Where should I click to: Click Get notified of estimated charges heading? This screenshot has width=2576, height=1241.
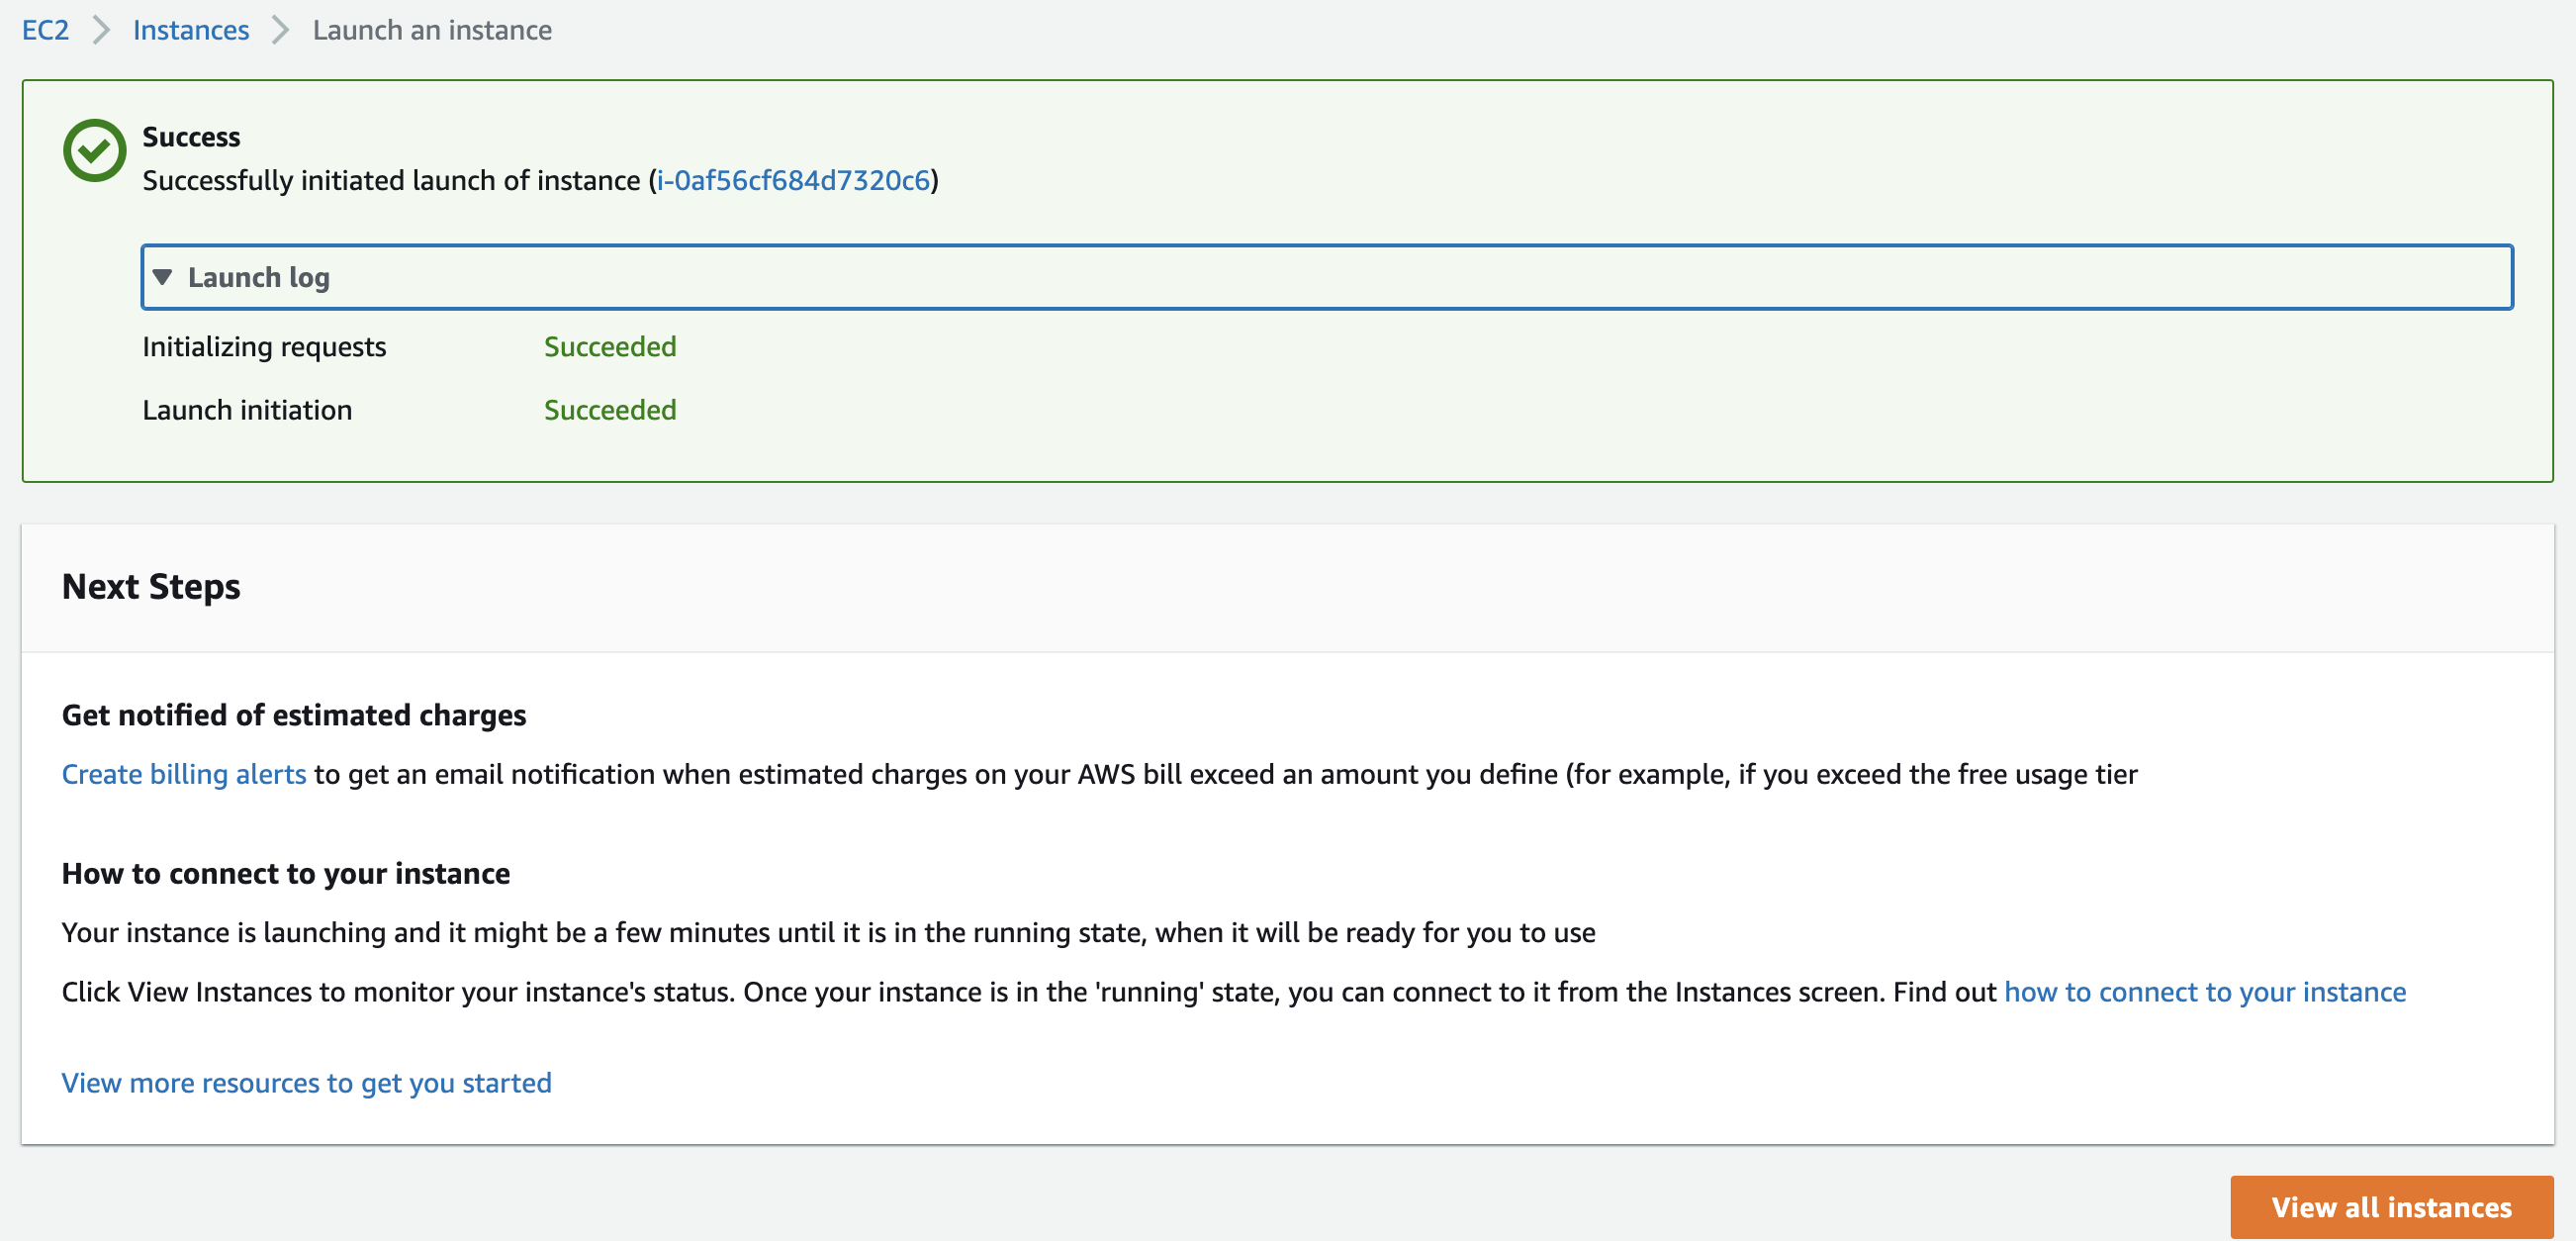click(x=293, y=714)
